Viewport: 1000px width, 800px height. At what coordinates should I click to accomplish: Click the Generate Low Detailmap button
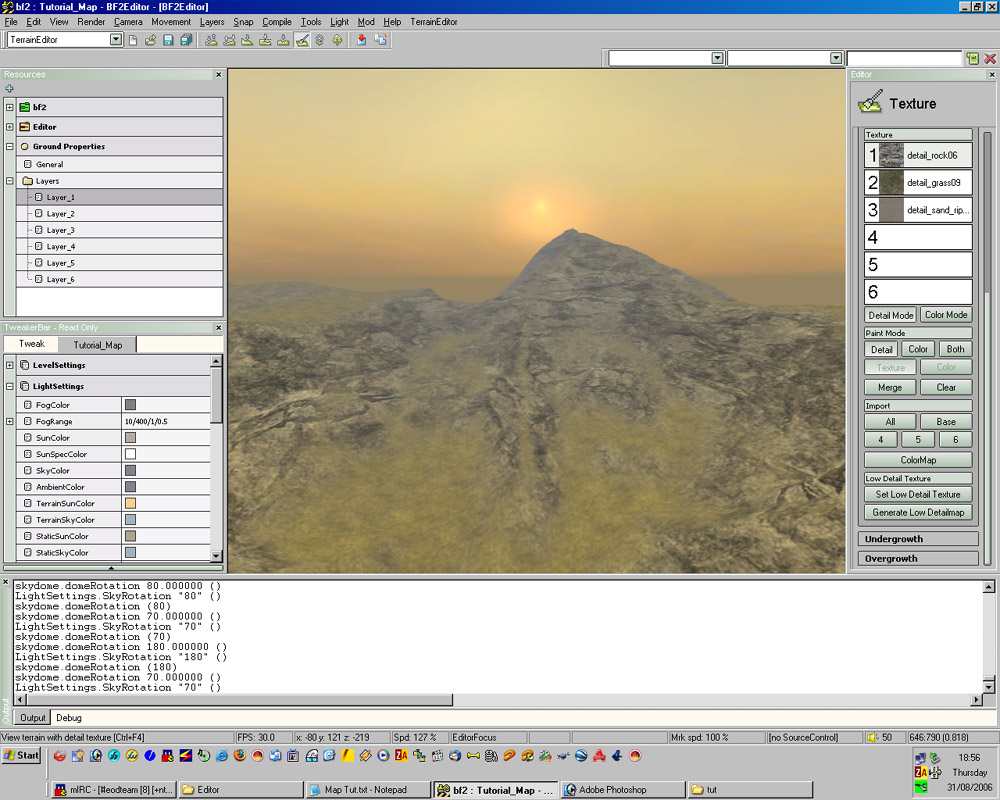coord(918,512)
